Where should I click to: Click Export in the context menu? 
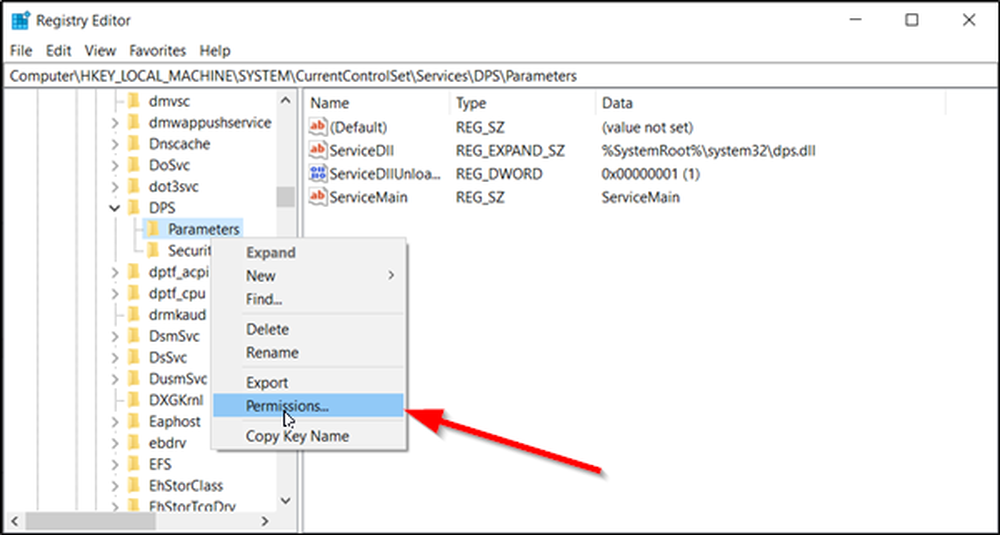267,382
